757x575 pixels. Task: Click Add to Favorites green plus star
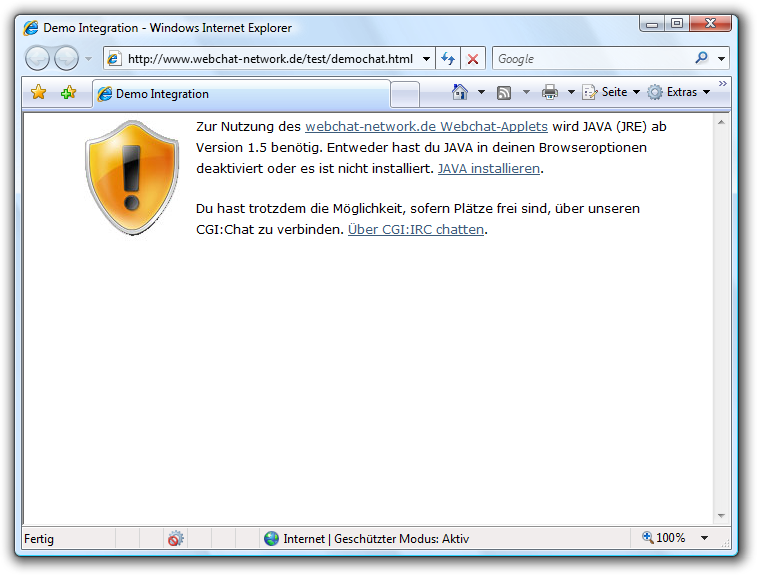[69, 92]
